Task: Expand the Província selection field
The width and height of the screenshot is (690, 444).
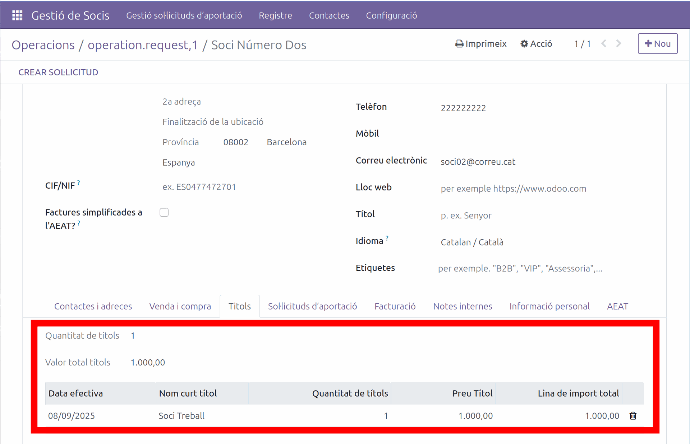Action: 181,142
